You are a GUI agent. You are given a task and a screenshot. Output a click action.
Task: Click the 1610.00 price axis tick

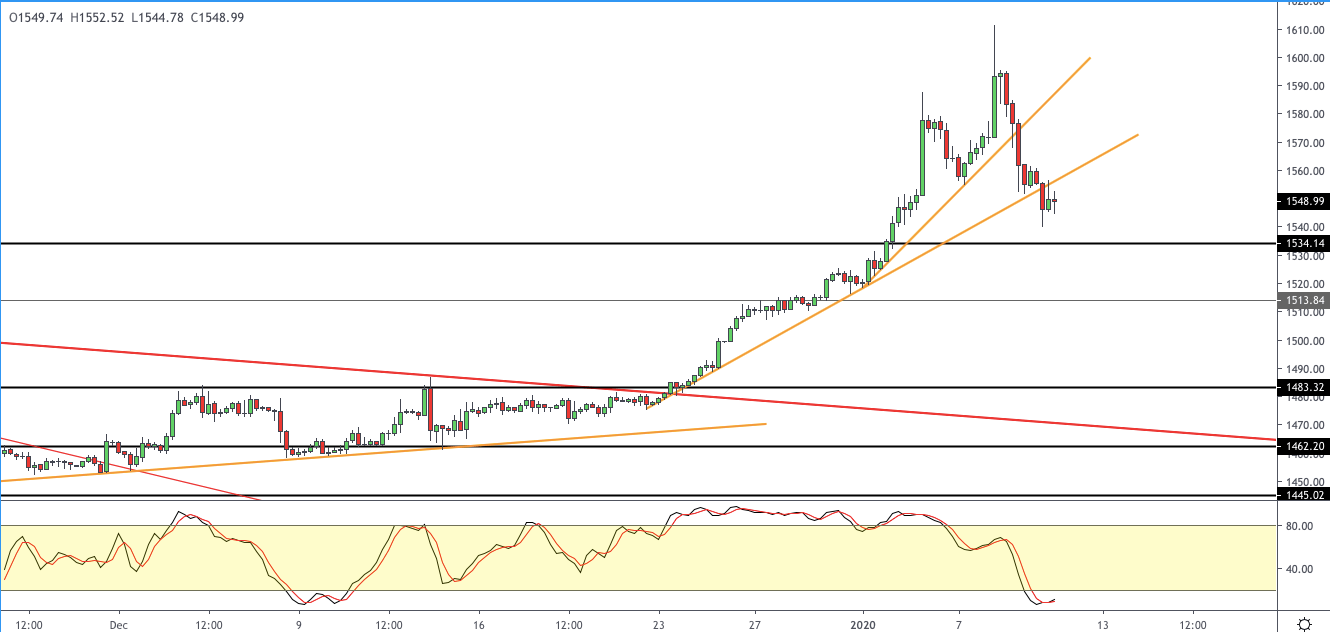click(x=1305, y=30)
